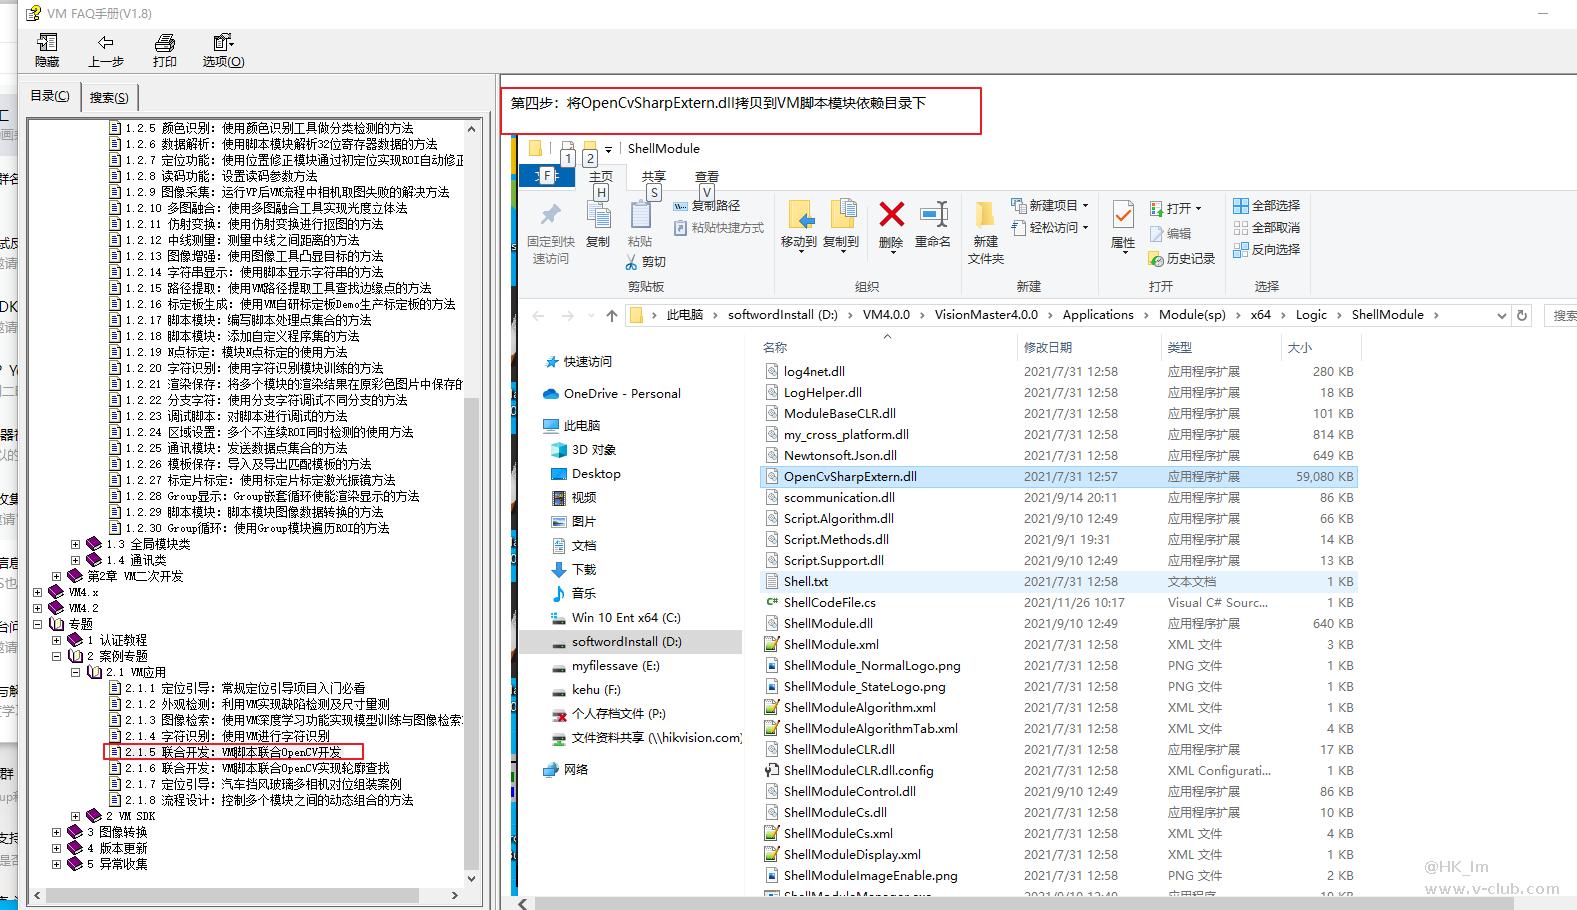This screenshot has height=910, width=1577.
Task: Open the address bar path dropdown arrow
Action: 1500,315
